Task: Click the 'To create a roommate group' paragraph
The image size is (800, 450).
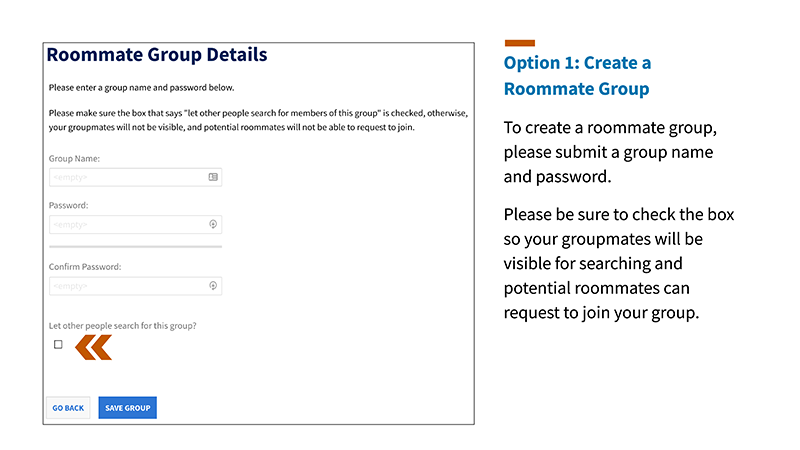Action: pyautogui.click(x=610, y=154)
